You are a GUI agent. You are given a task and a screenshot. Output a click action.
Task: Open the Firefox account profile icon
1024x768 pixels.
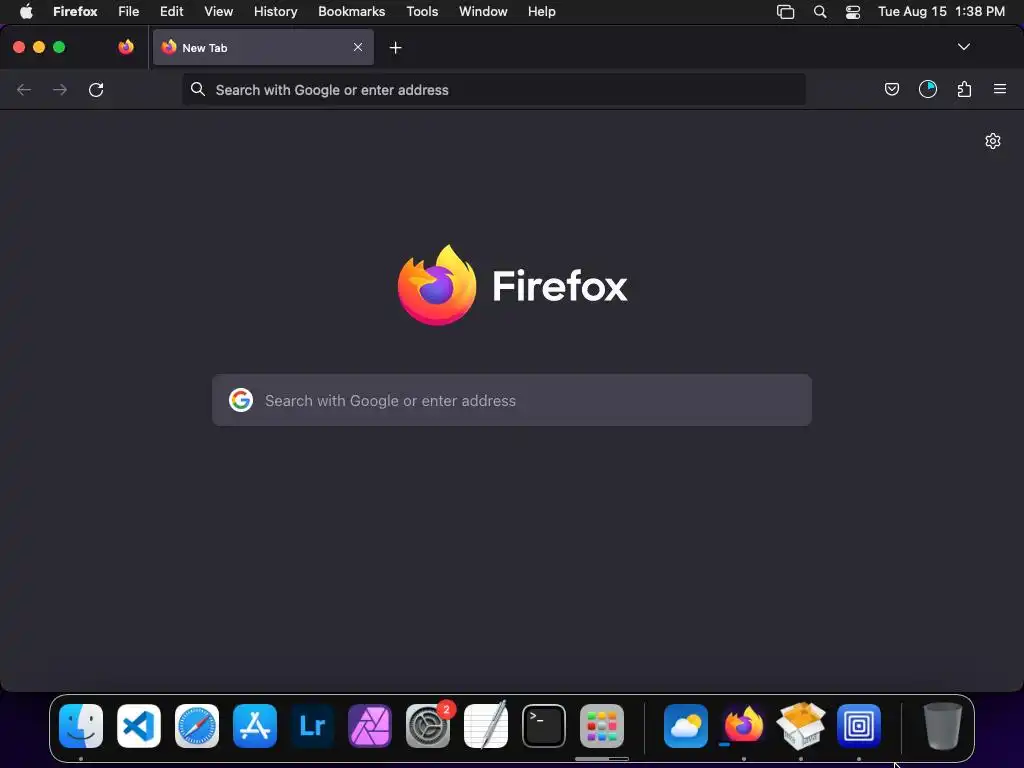click(928, 89)
